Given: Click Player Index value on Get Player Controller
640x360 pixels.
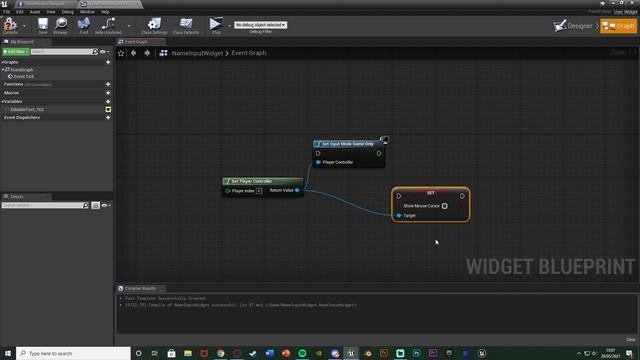Looking at the screenshot, I should tap(259, 191).
